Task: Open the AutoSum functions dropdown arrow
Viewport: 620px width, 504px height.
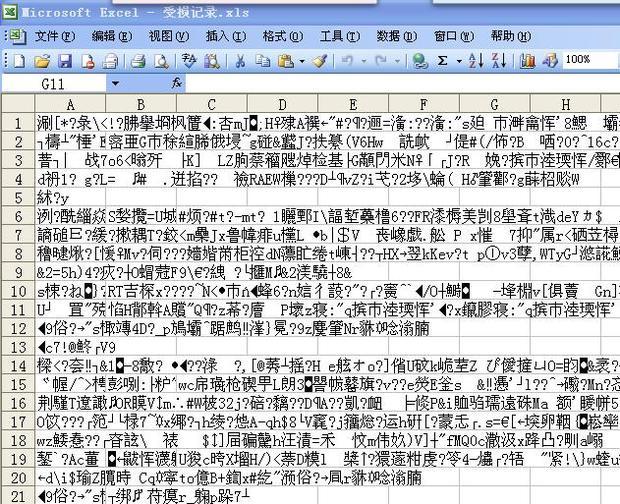Action: 459,61
